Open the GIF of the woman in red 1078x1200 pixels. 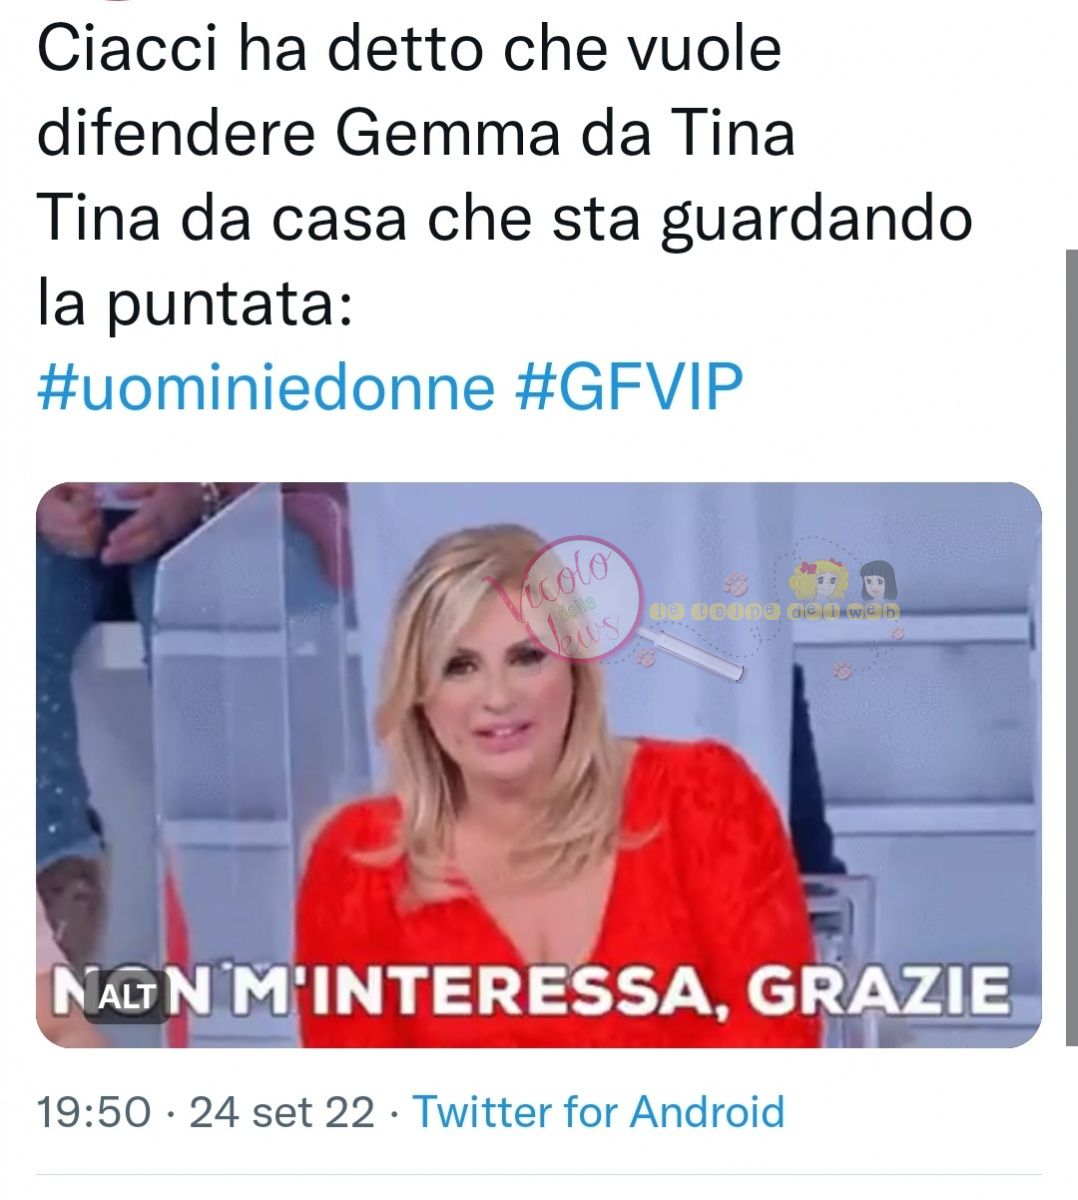[538, 765]
